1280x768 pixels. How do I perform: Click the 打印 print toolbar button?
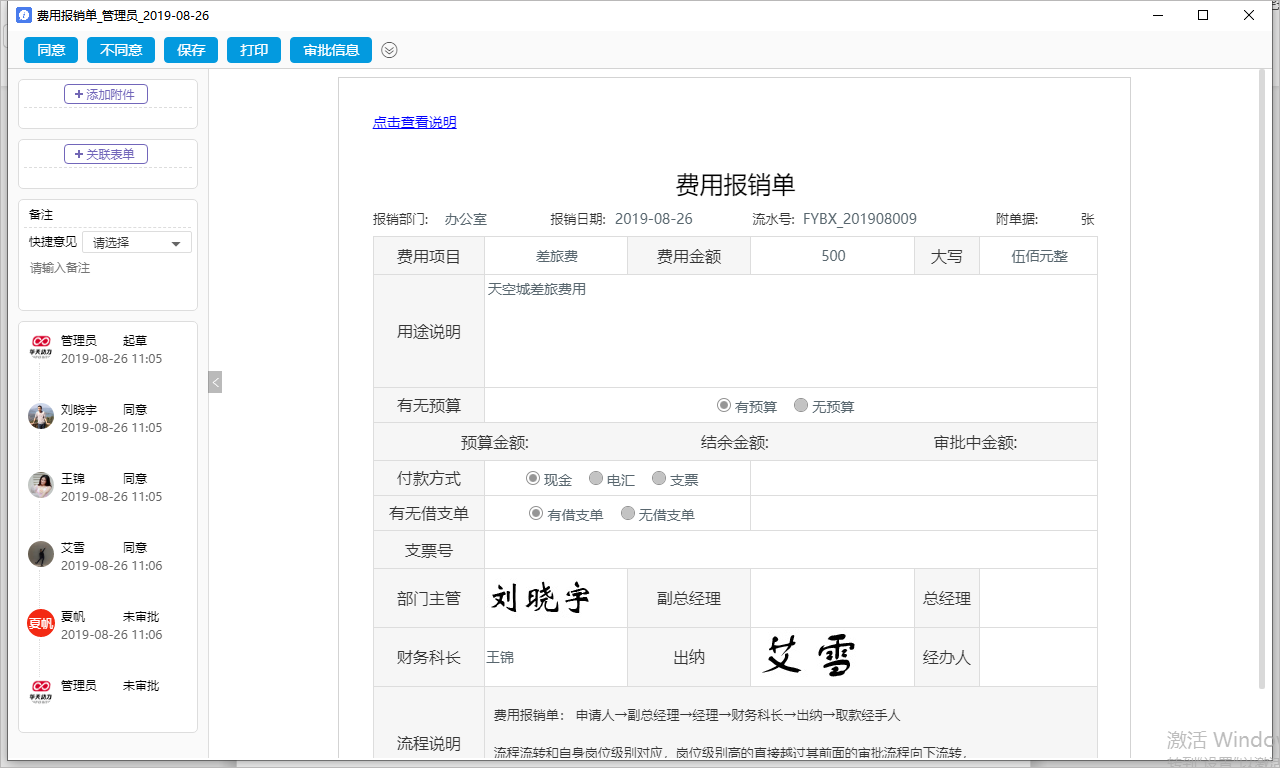(253, 49)
